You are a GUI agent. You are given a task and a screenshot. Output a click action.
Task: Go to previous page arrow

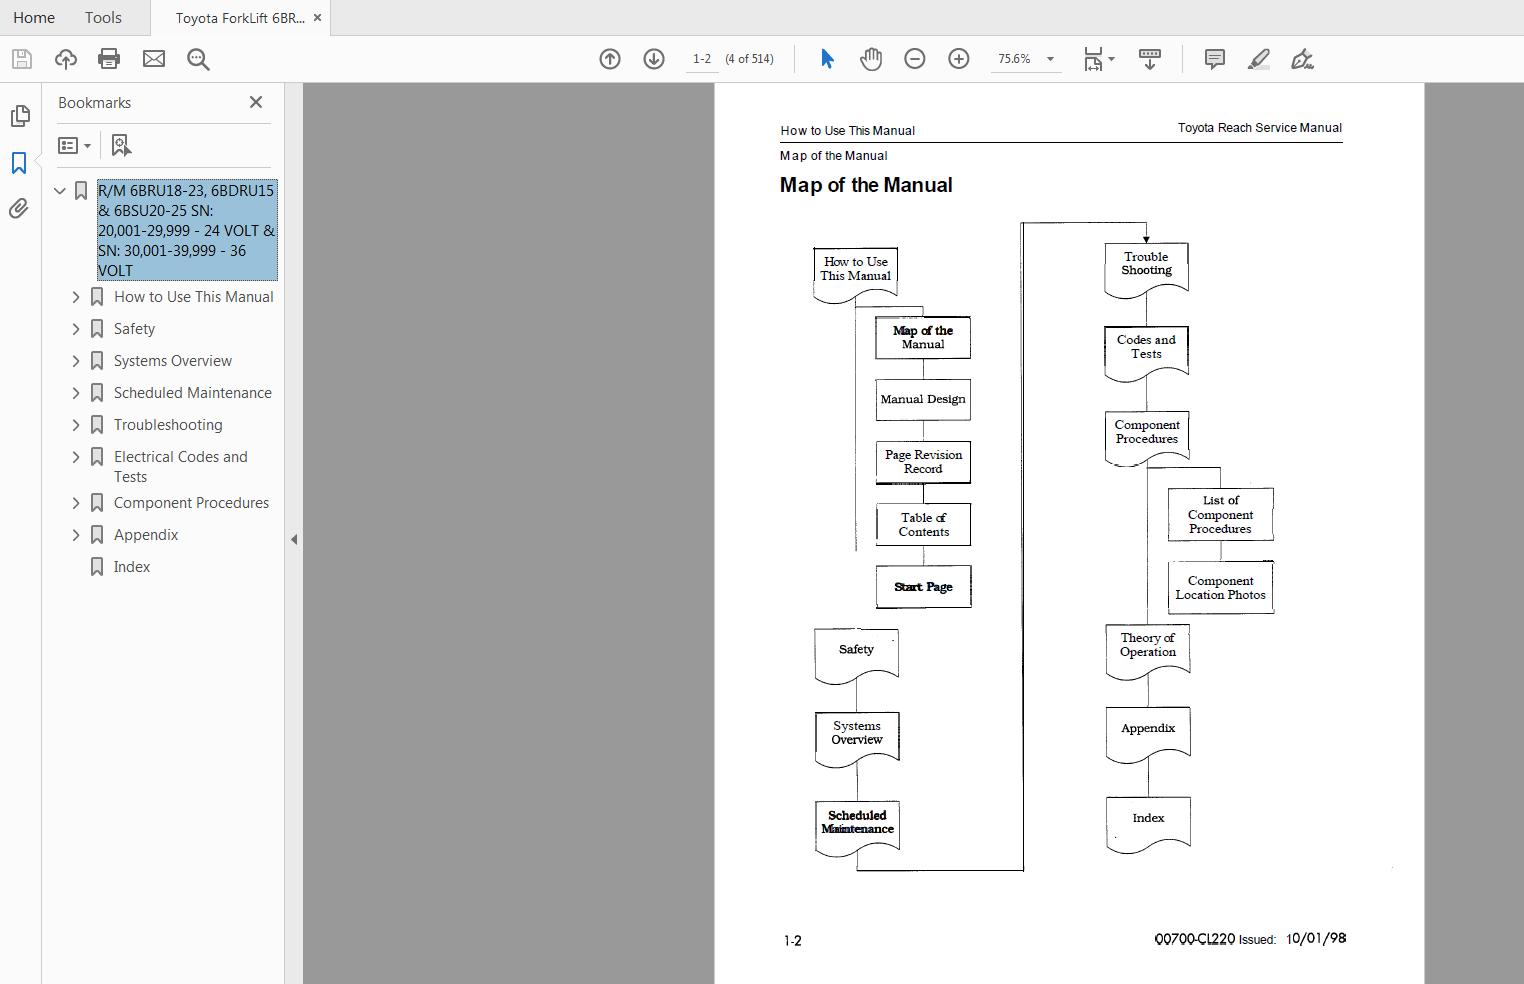(610, 59)
